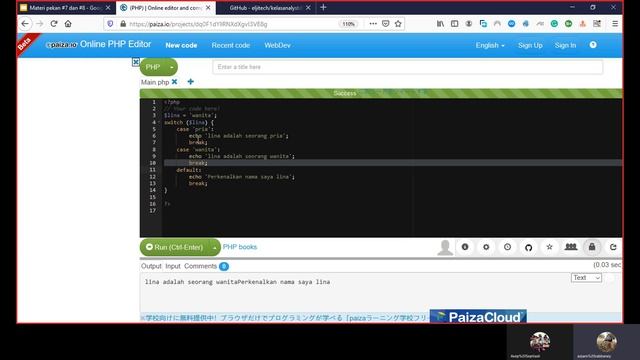Click the browser URL address bar
Screen dimensions: 640x360
tap(233, 24)
